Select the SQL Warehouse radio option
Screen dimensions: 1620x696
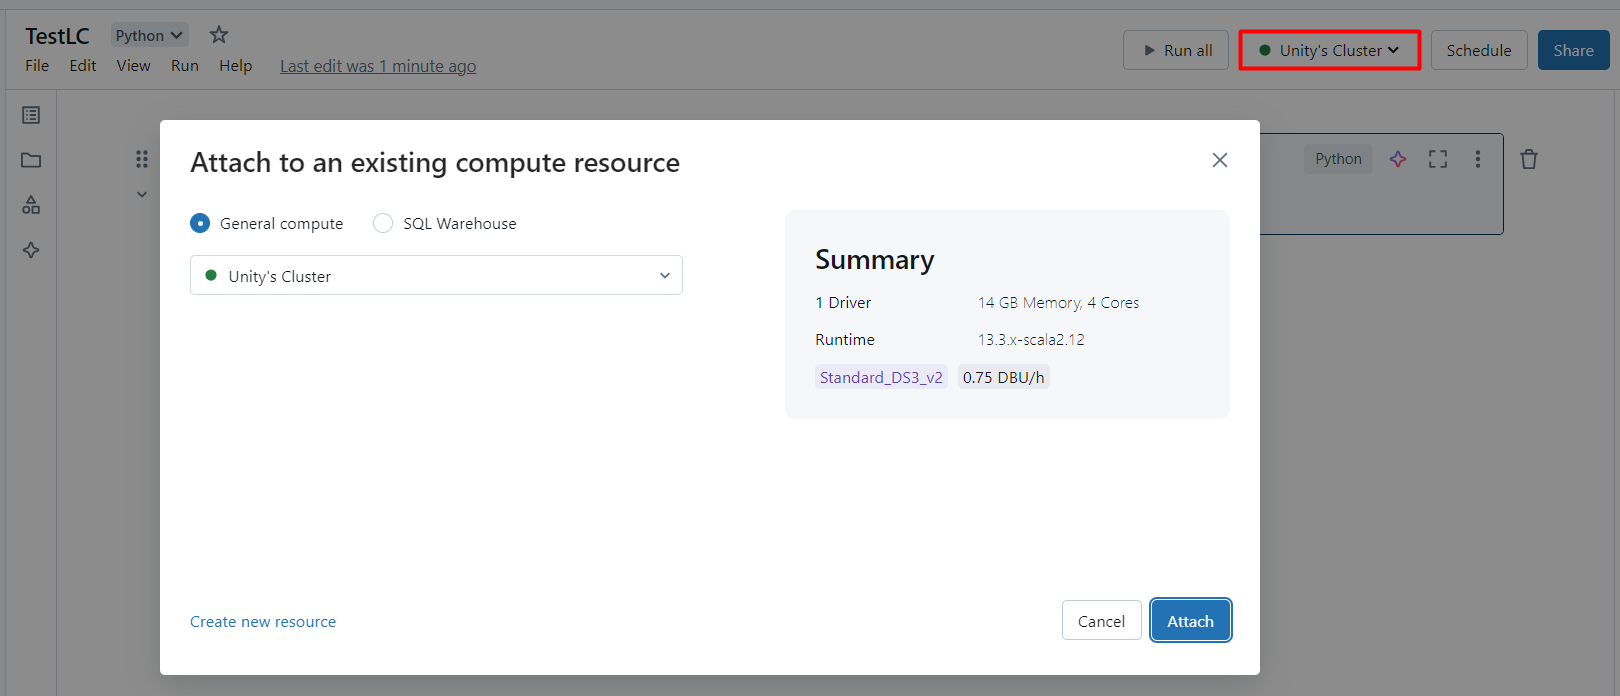(383, 223)
